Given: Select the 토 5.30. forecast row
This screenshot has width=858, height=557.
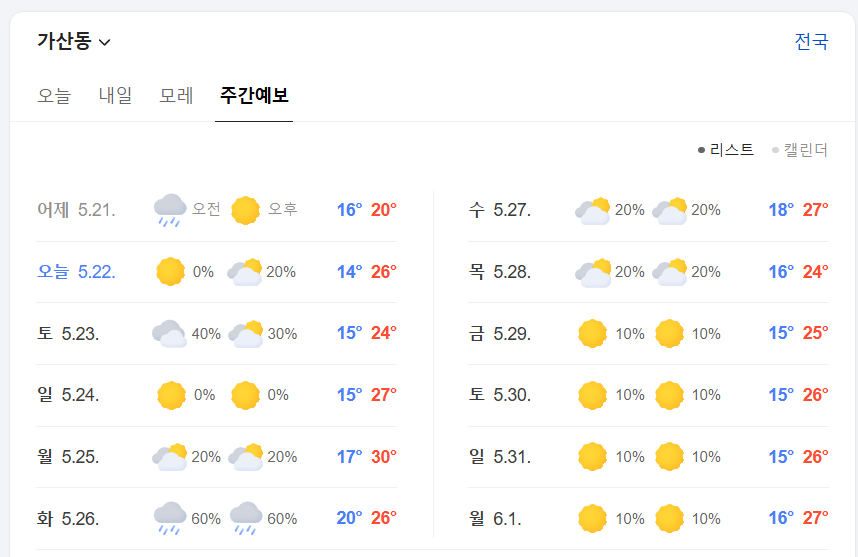Looking at the screenshot, I should (x=648, y=395).
